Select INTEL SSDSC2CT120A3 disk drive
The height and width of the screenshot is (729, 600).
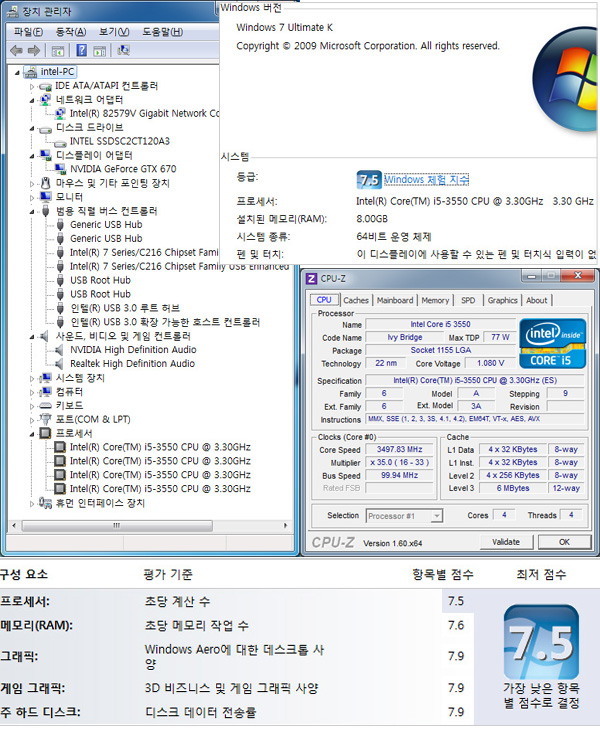pos(120,141)
